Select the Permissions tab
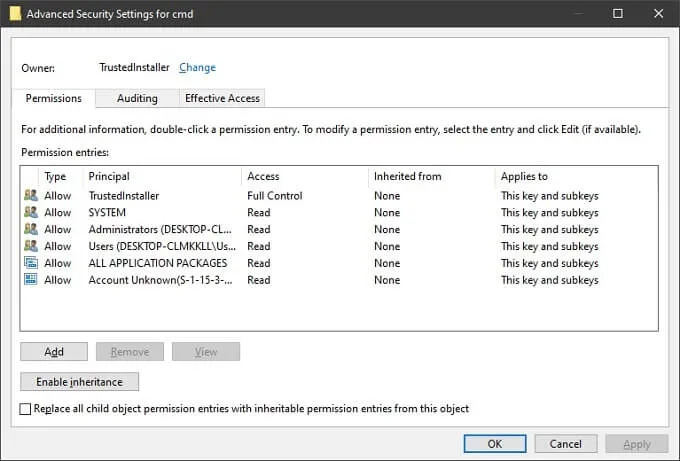680x461 pixels. (x=54, y=98)
